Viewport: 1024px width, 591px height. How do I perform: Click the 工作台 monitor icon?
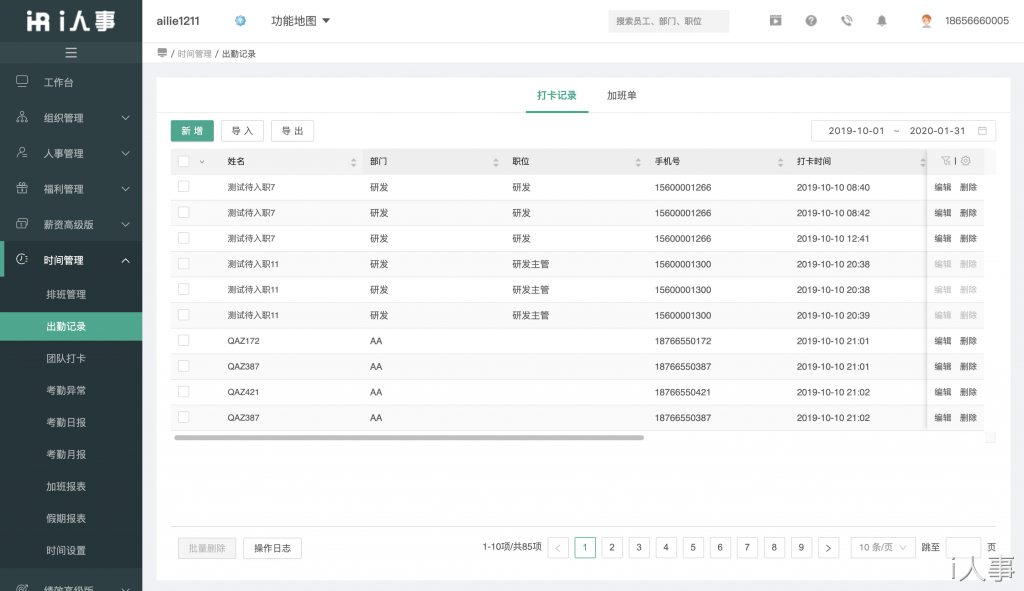tap(22, 81)
